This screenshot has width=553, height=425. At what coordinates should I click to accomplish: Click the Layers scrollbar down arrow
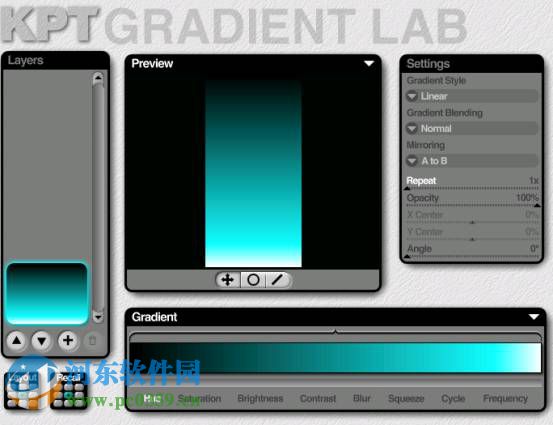coord(98,316)
